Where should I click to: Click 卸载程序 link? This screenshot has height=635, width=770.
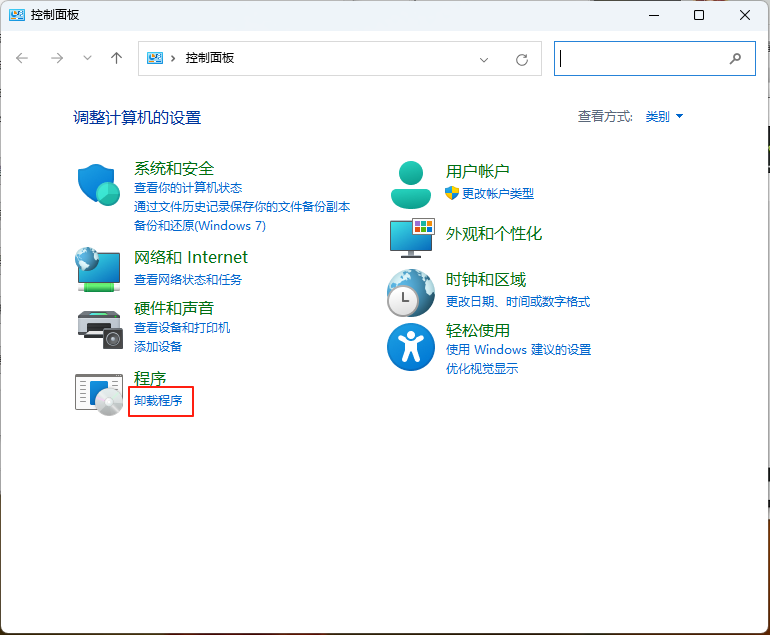(x=158, y=401)
